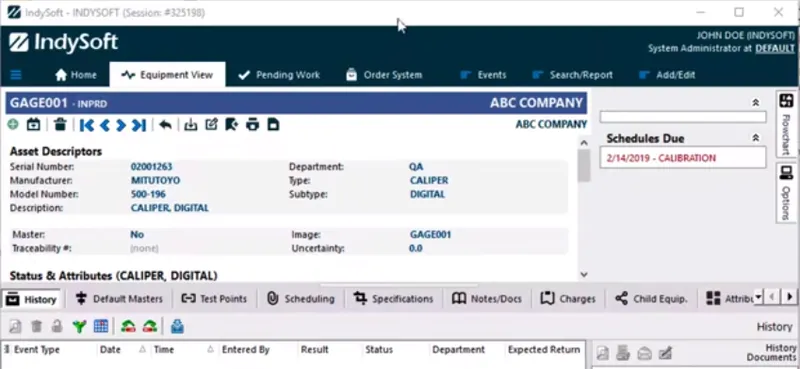Click the blue grid table icon in History toolbar
The image size is (800, 369).
[x=101, y=326]
